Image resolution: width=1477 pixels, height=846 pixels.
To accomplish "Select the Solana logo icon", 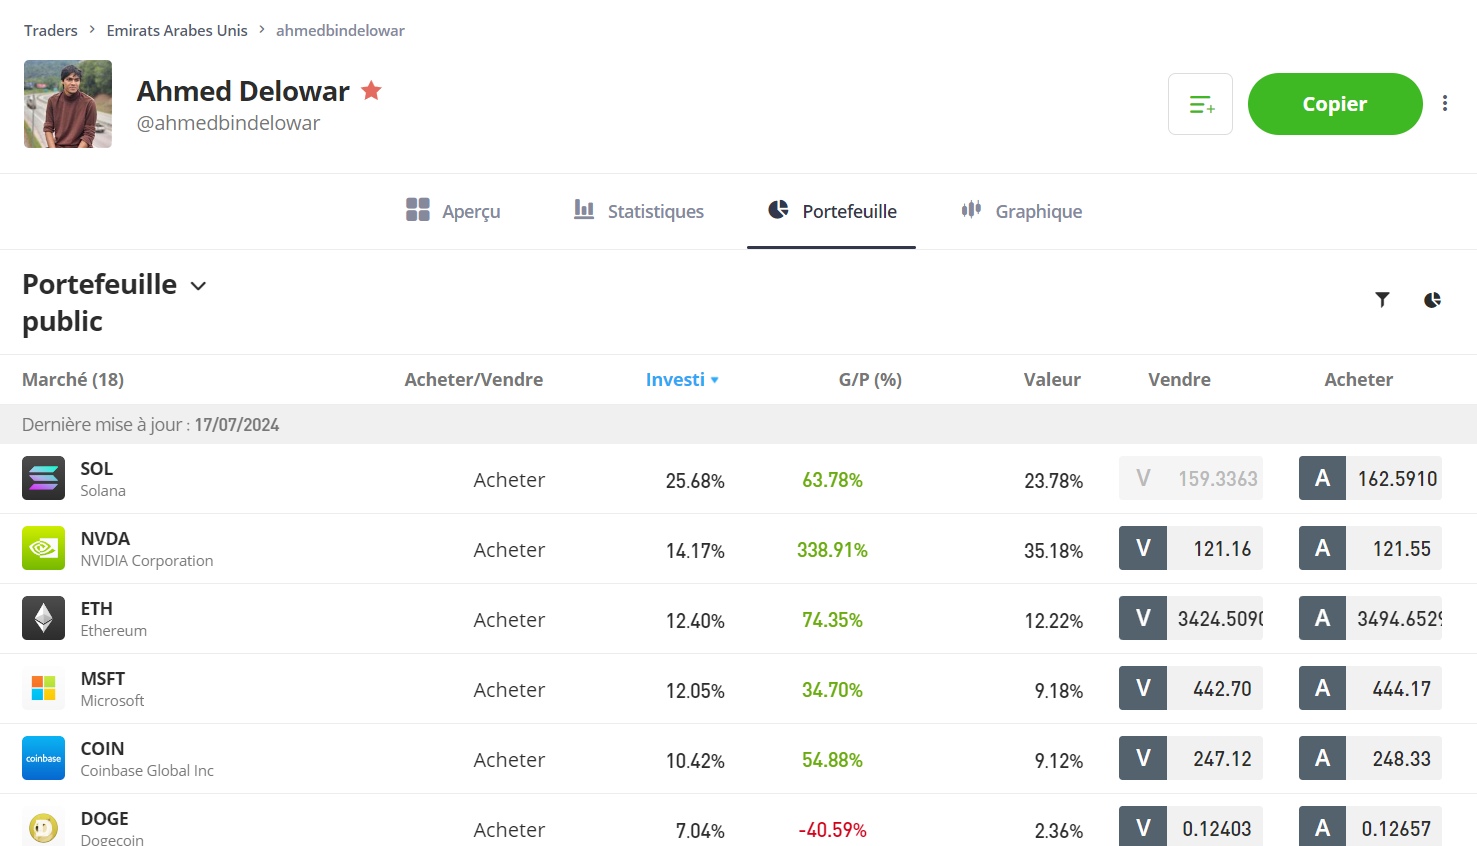I will [42, 478].
